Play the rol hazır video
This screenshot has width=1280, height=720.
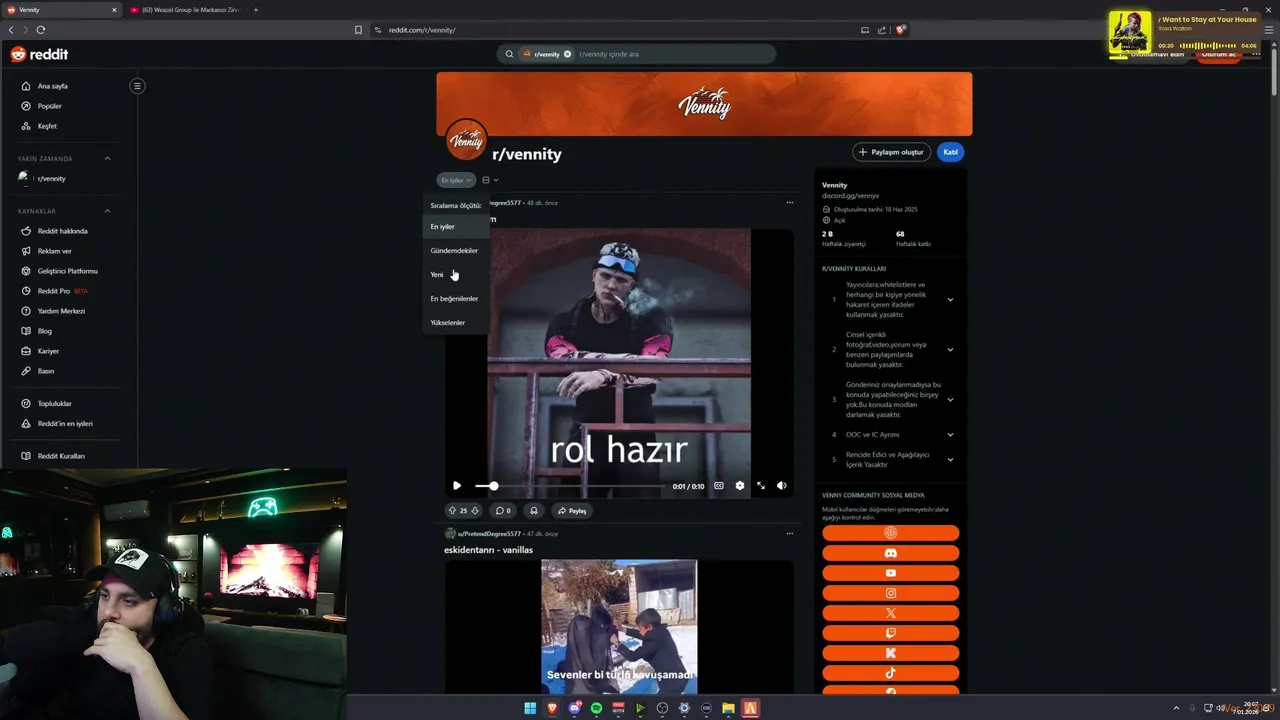point(457,486)
